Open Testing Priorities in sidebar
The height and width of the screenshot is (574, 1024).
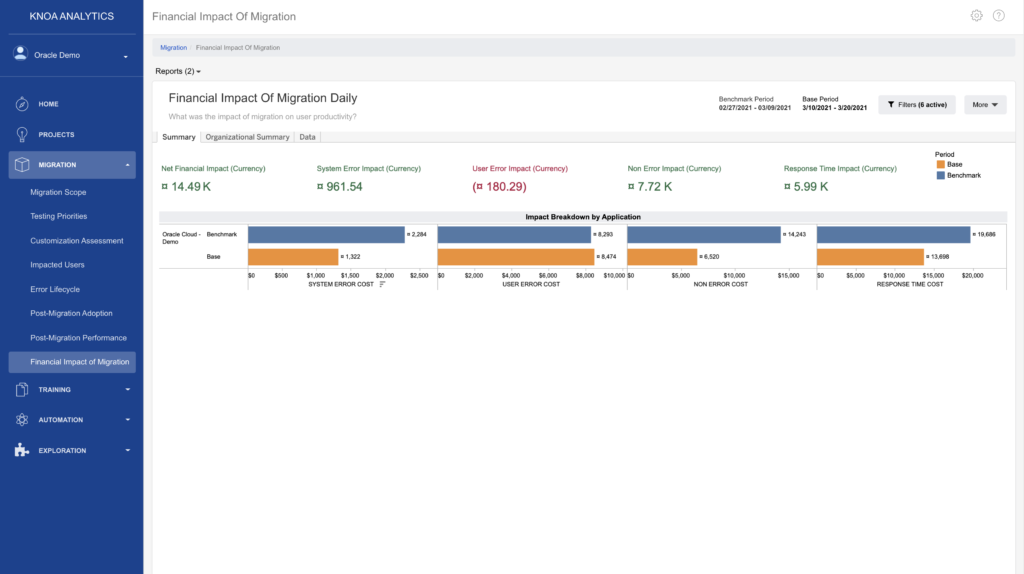(x=58, y=216)
